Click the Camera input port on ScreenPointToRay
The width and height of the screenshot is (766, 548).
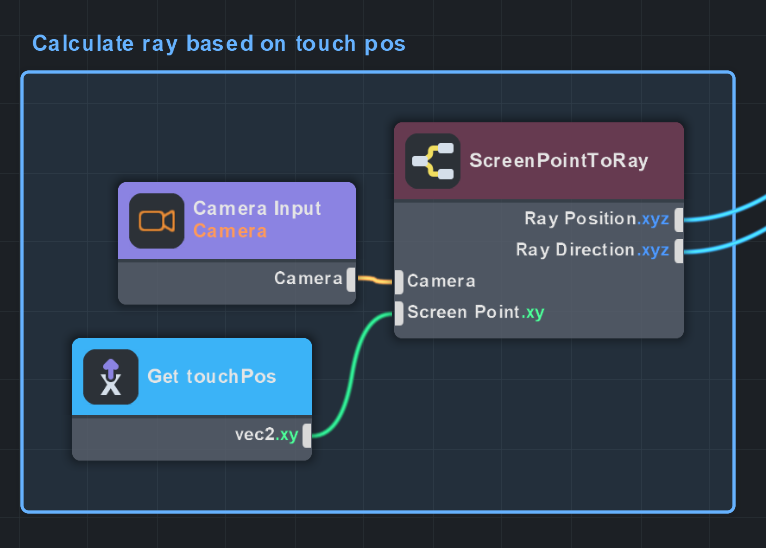(399, 281)
